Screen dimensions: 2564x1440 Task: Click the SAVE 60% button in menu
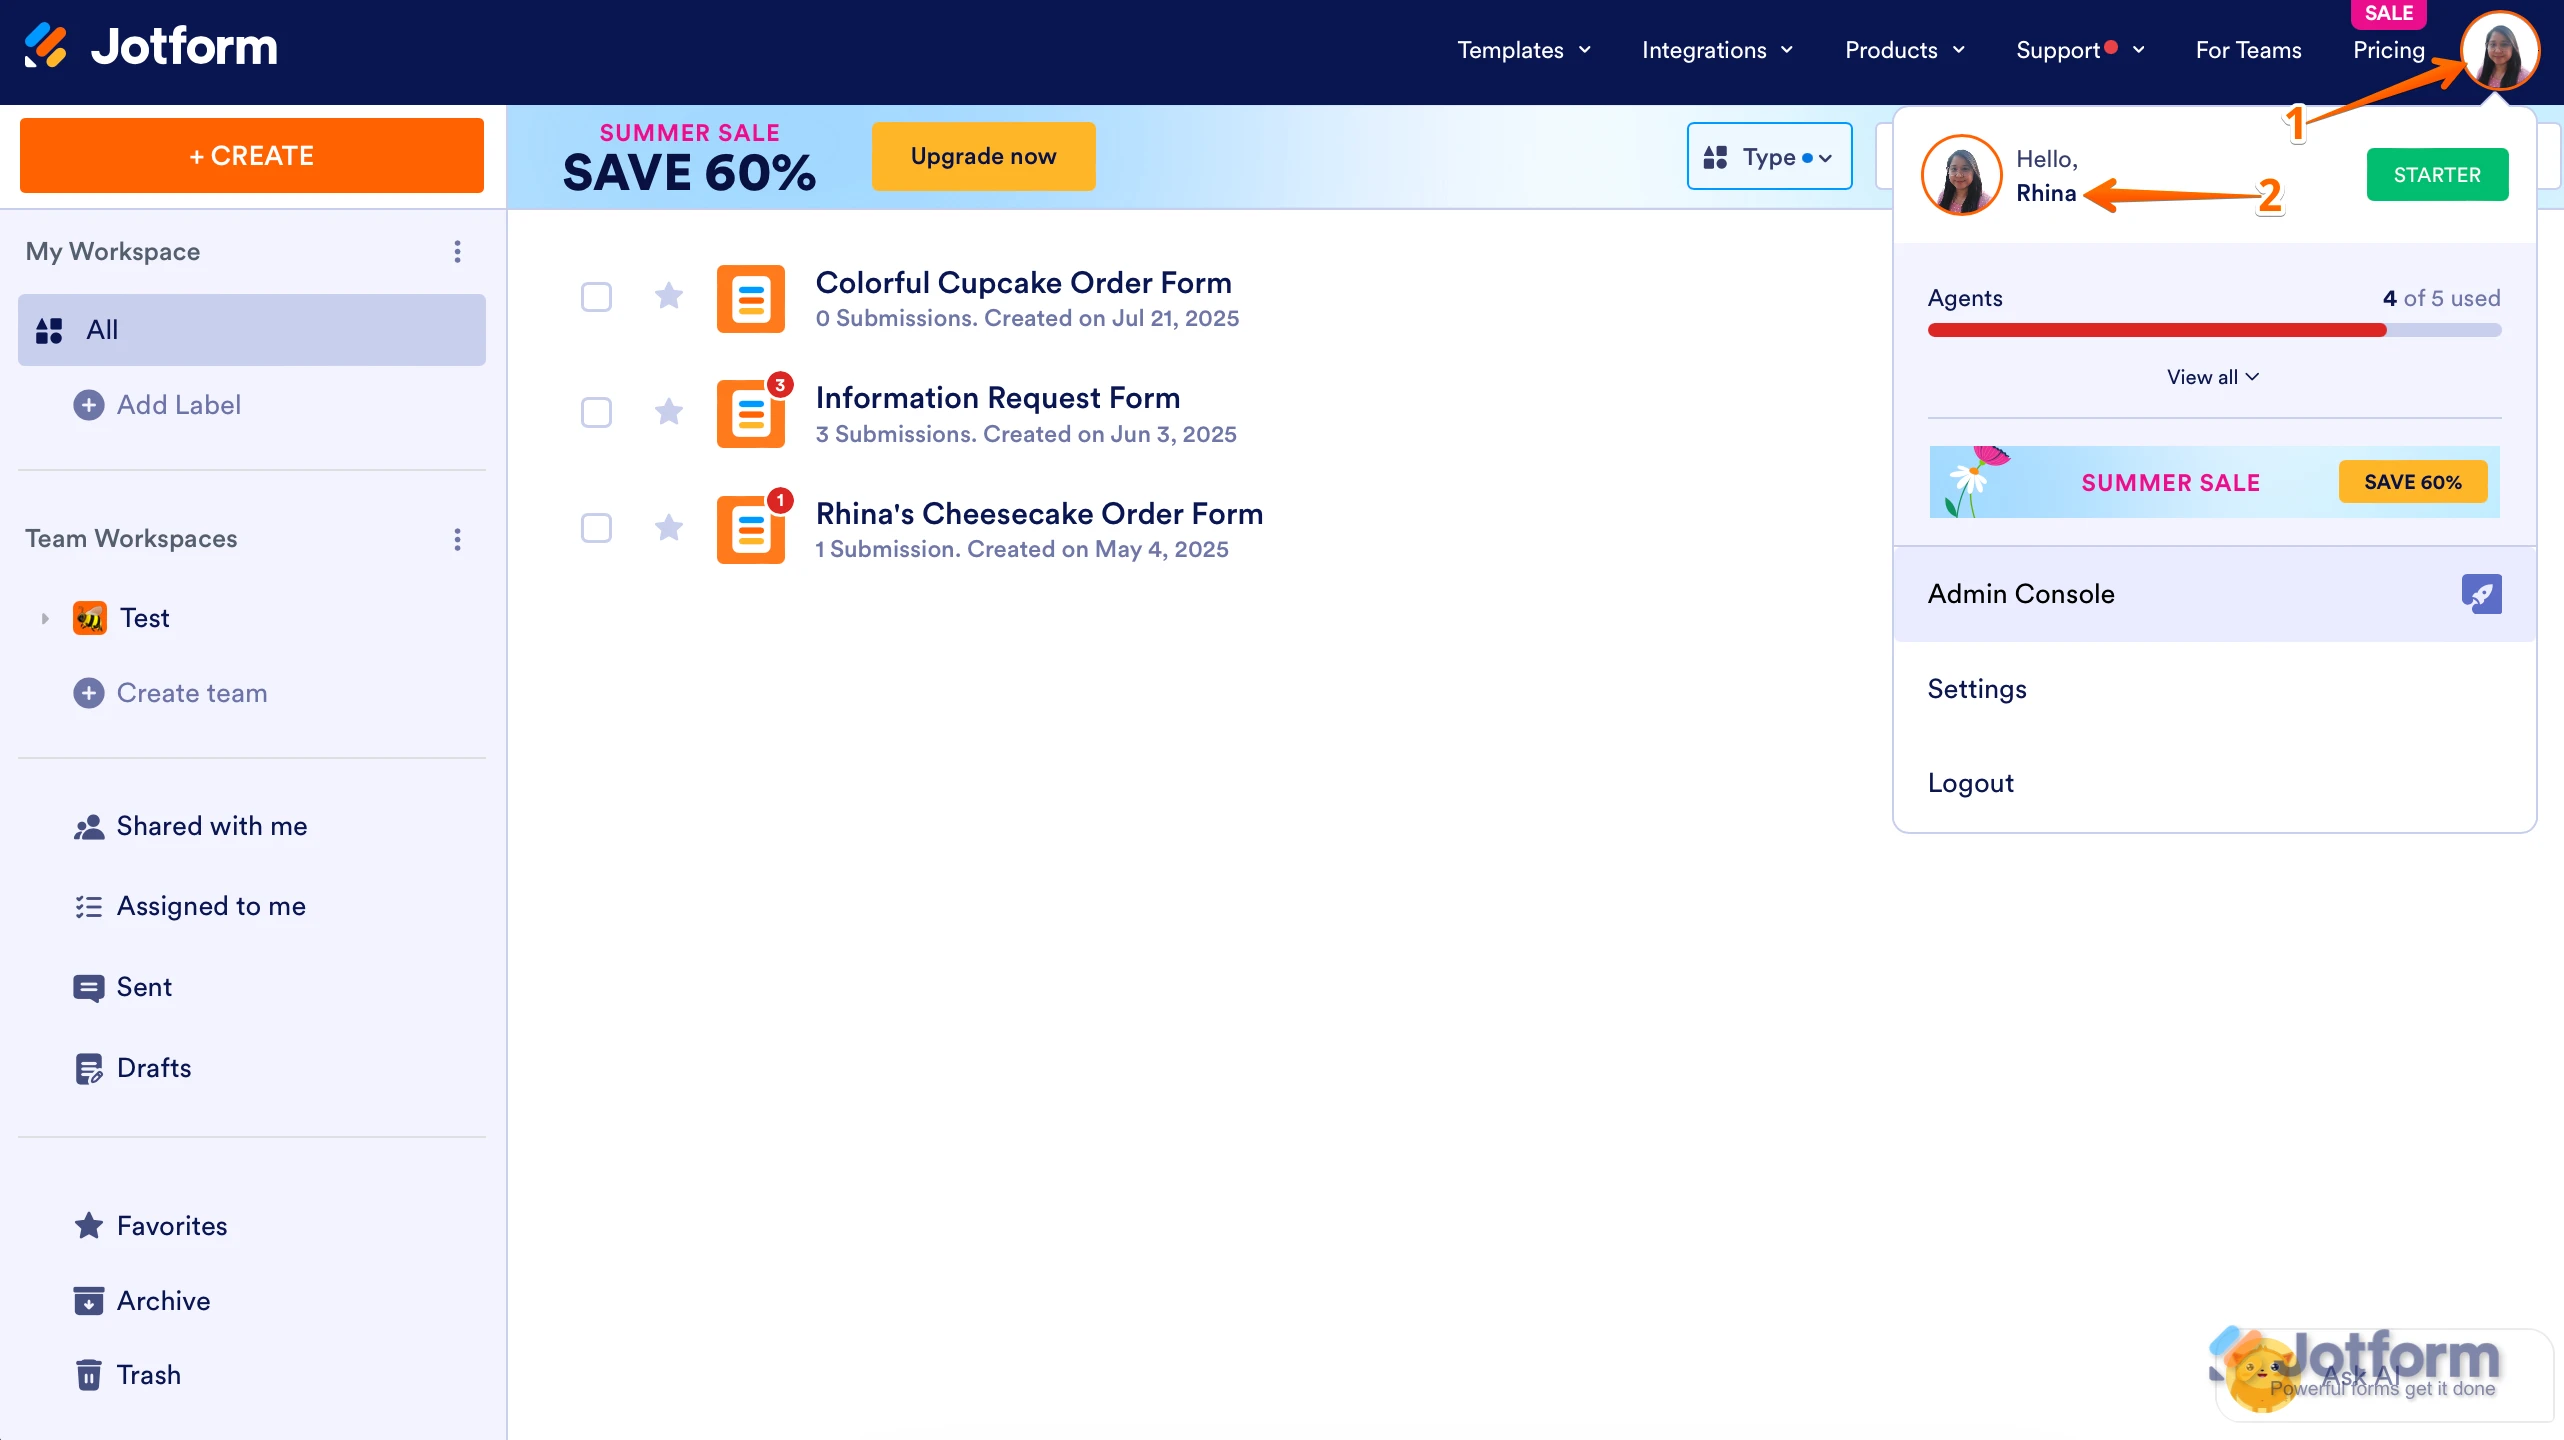point(2412,482)
